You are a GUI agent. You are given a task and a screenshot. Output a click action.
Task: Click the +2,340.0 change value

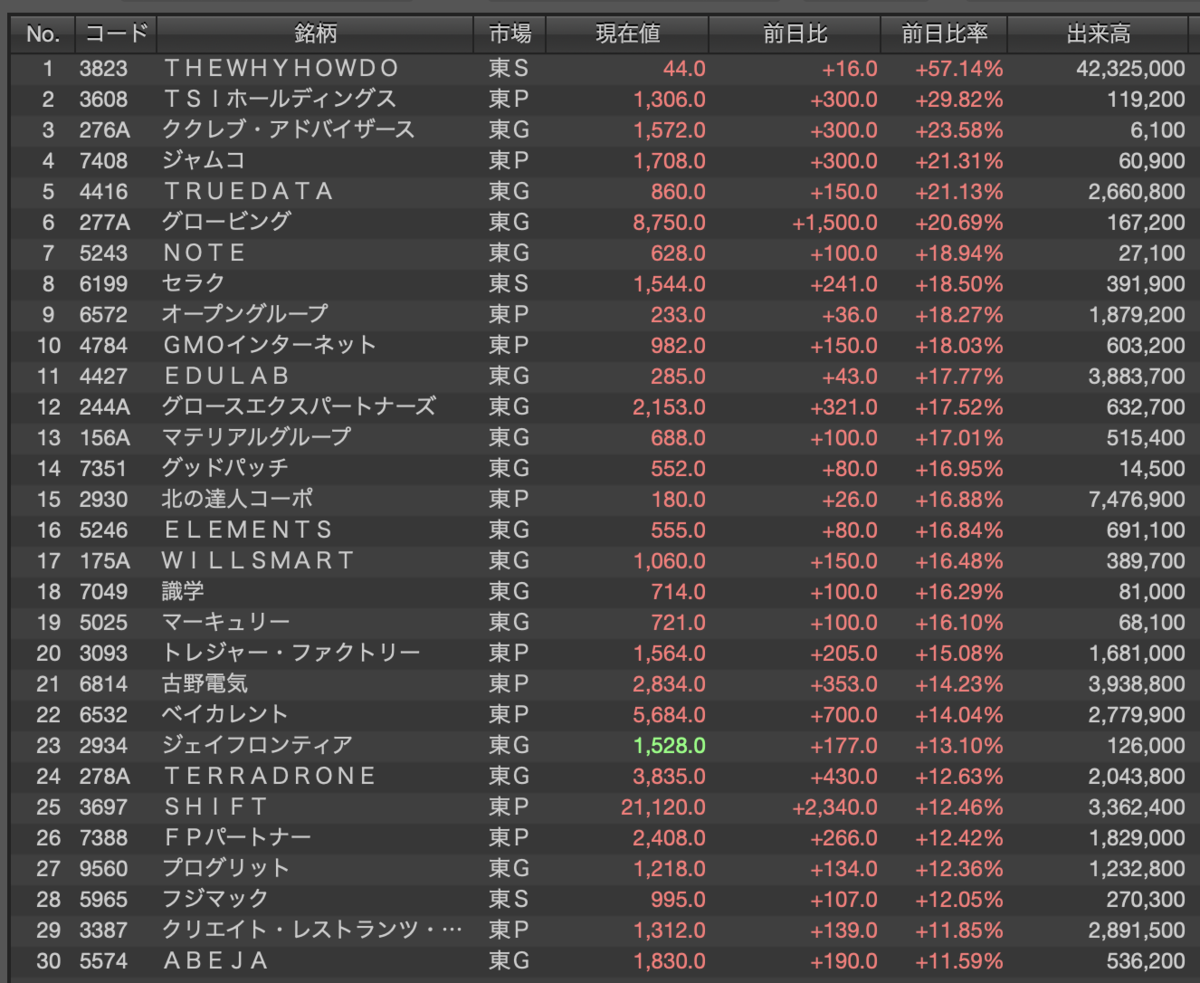click(x=835, y=807)
